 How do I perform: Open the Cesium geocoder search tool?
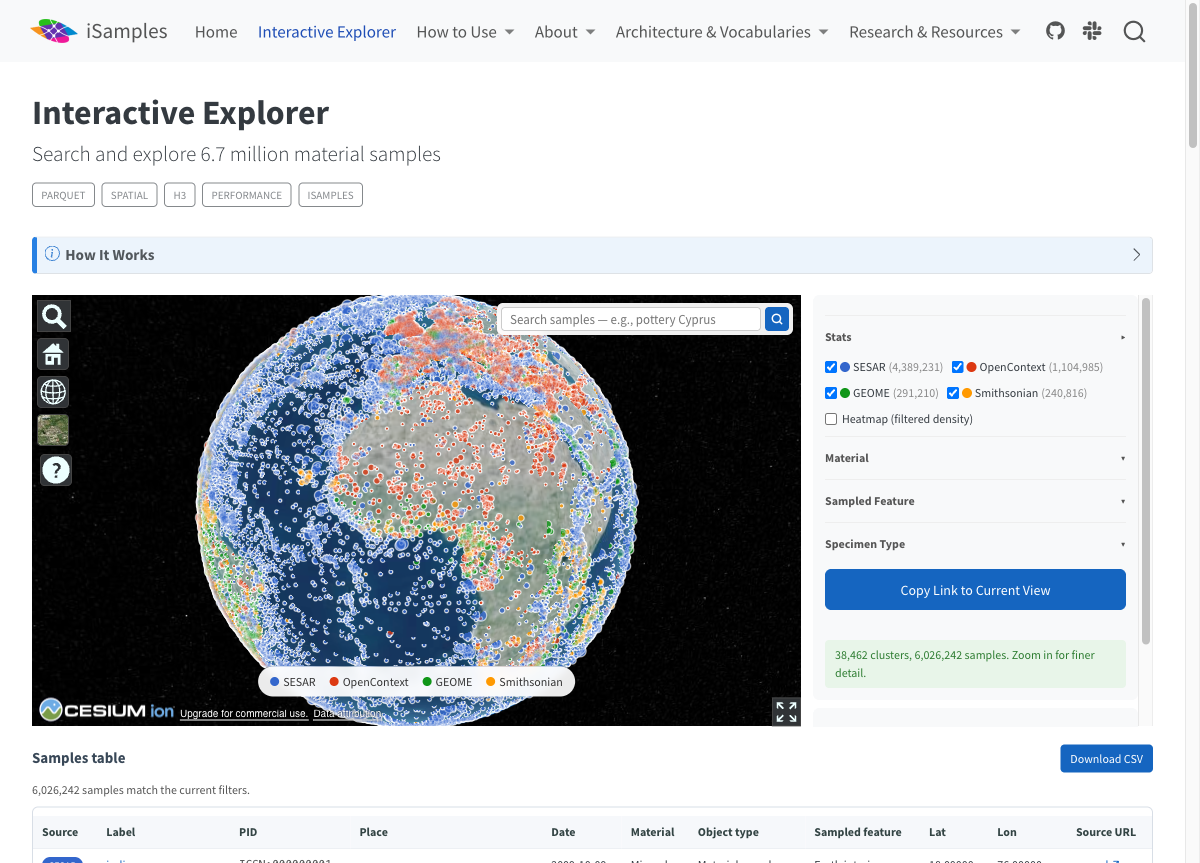(54, 316)
